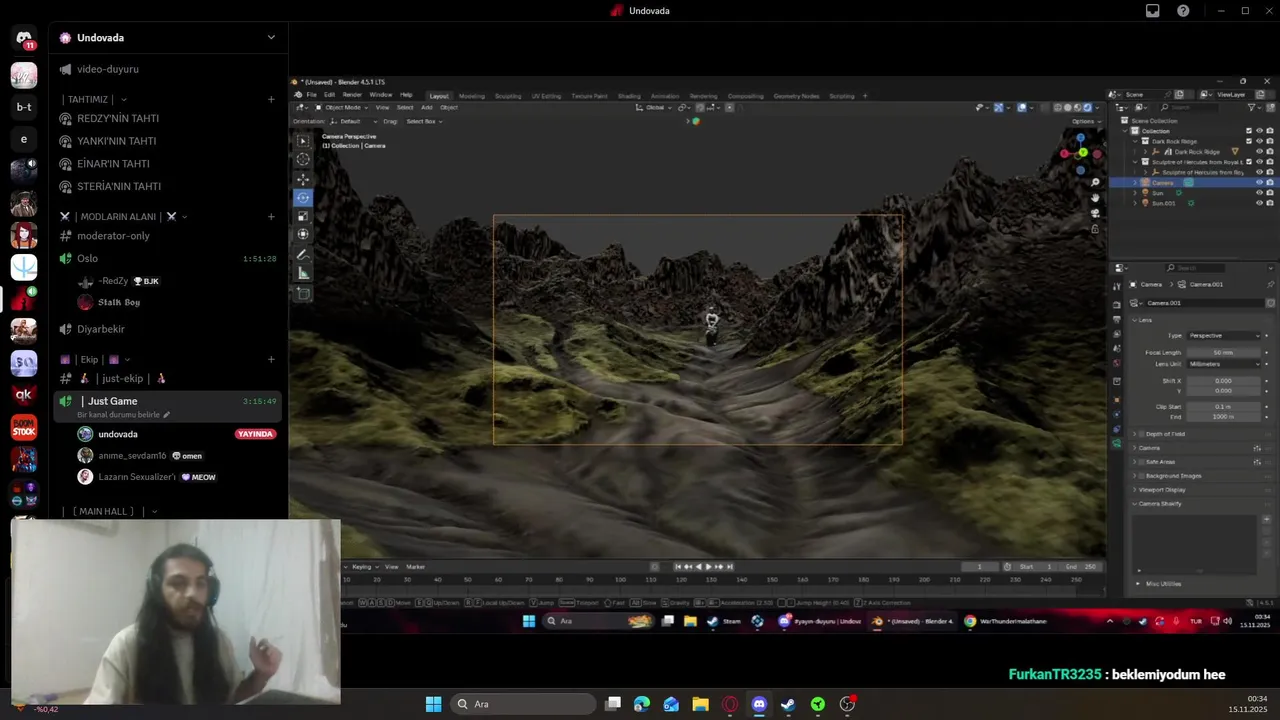
Task: Toggle viewport overlays button
Action: 1021,107
